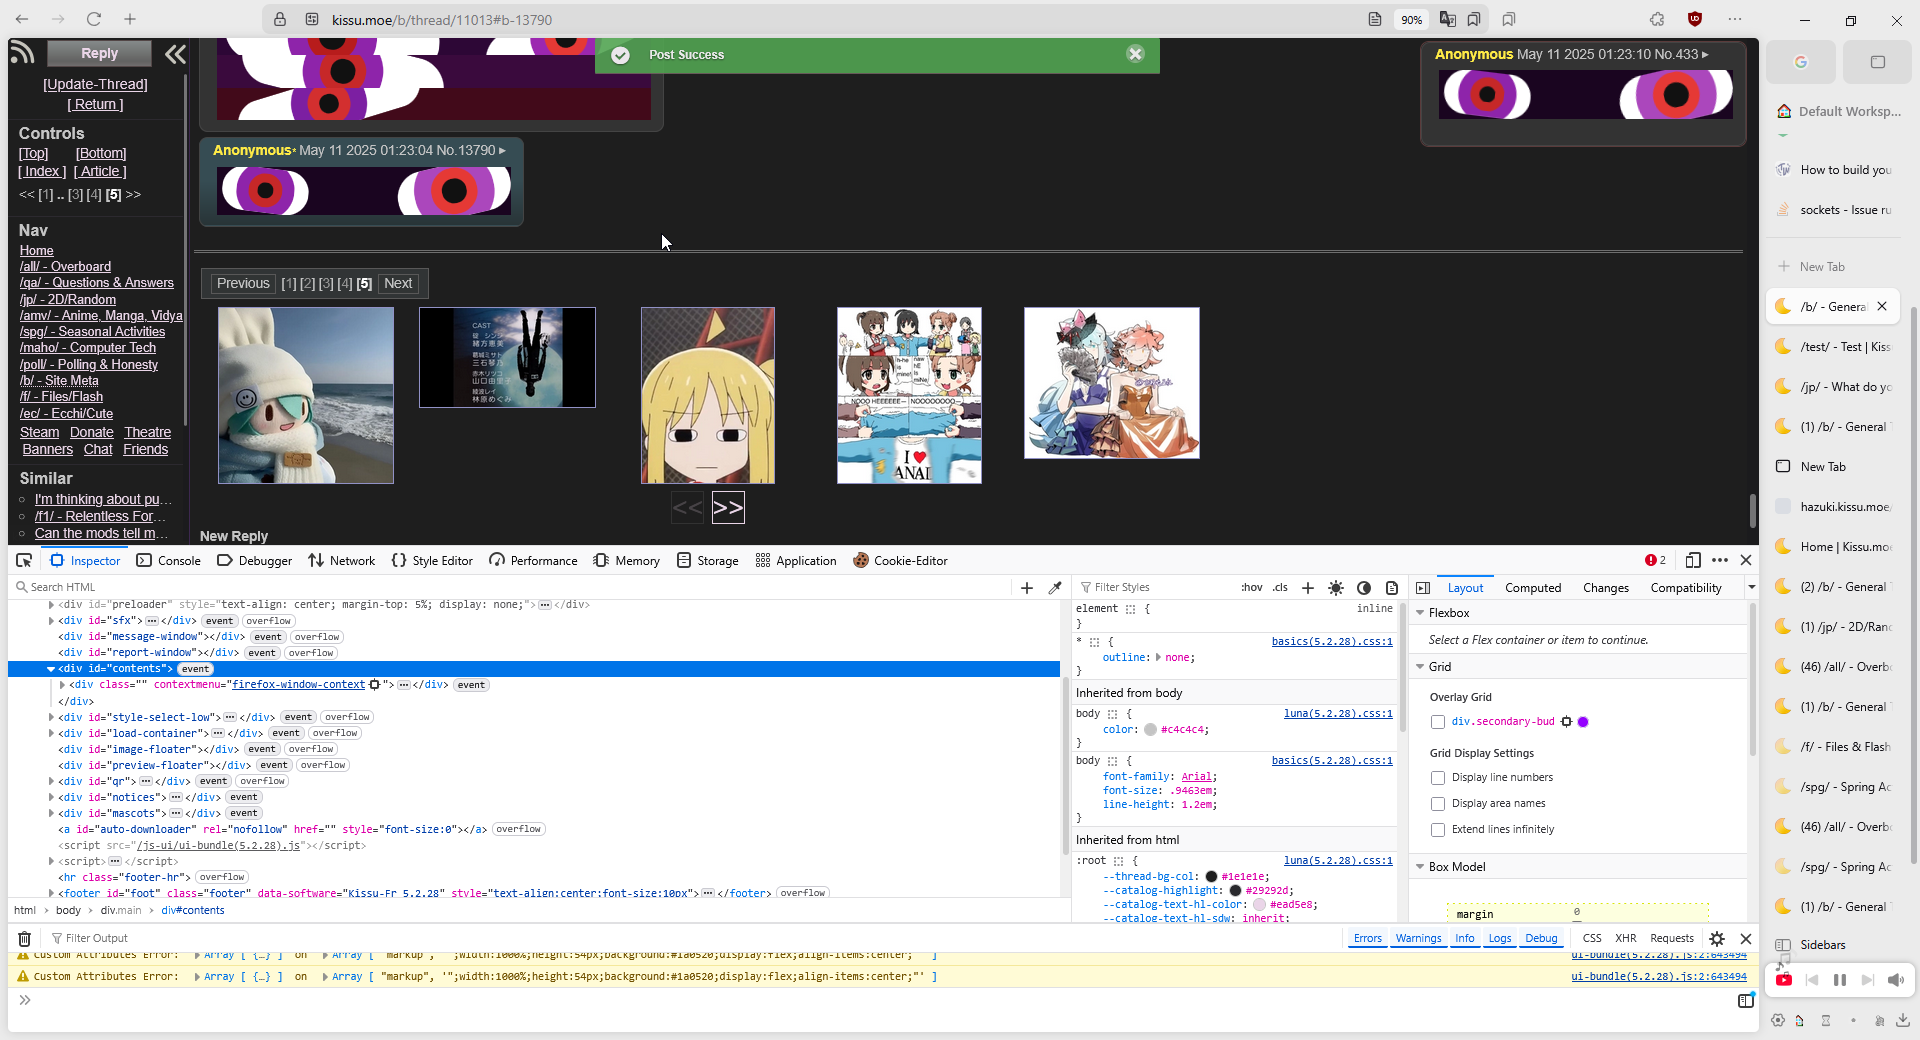The width and height of the screenshot is (1920, 1040).
Task: Skip to next track in media player
Action: click(1867, 980)
